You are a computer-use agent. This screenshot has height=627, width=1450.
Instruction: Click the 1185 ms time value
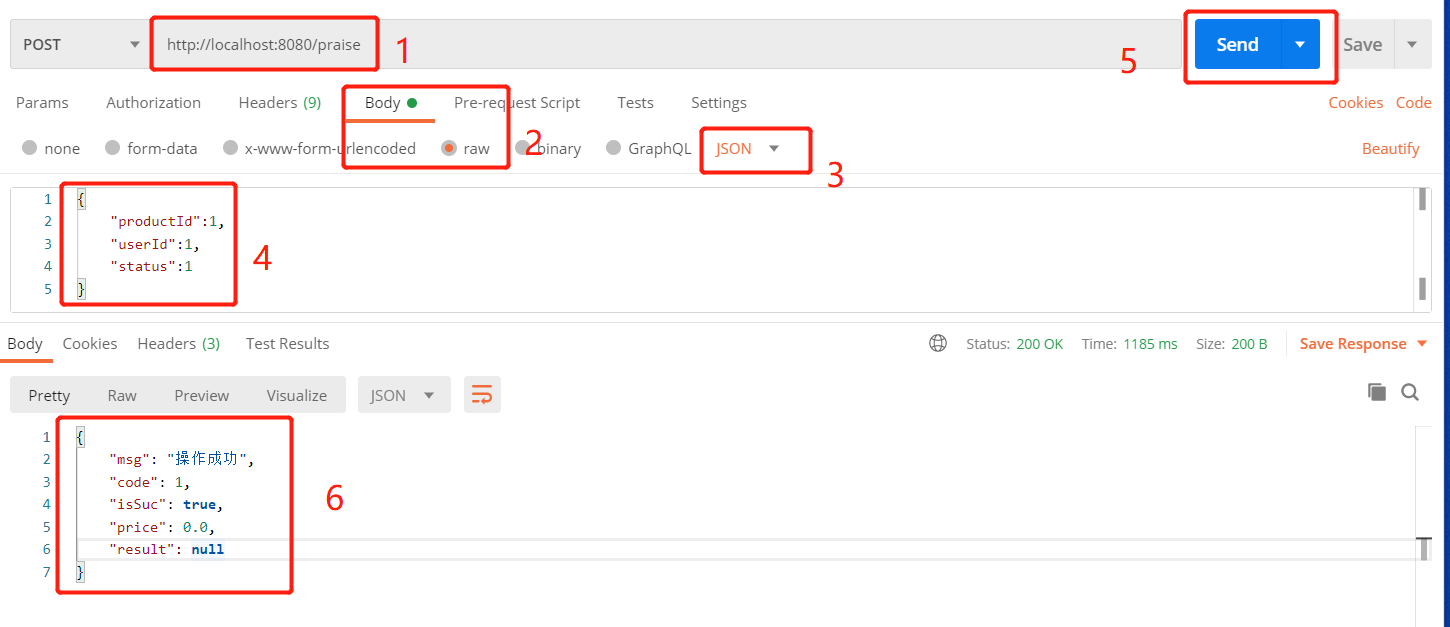[1150, 344]
